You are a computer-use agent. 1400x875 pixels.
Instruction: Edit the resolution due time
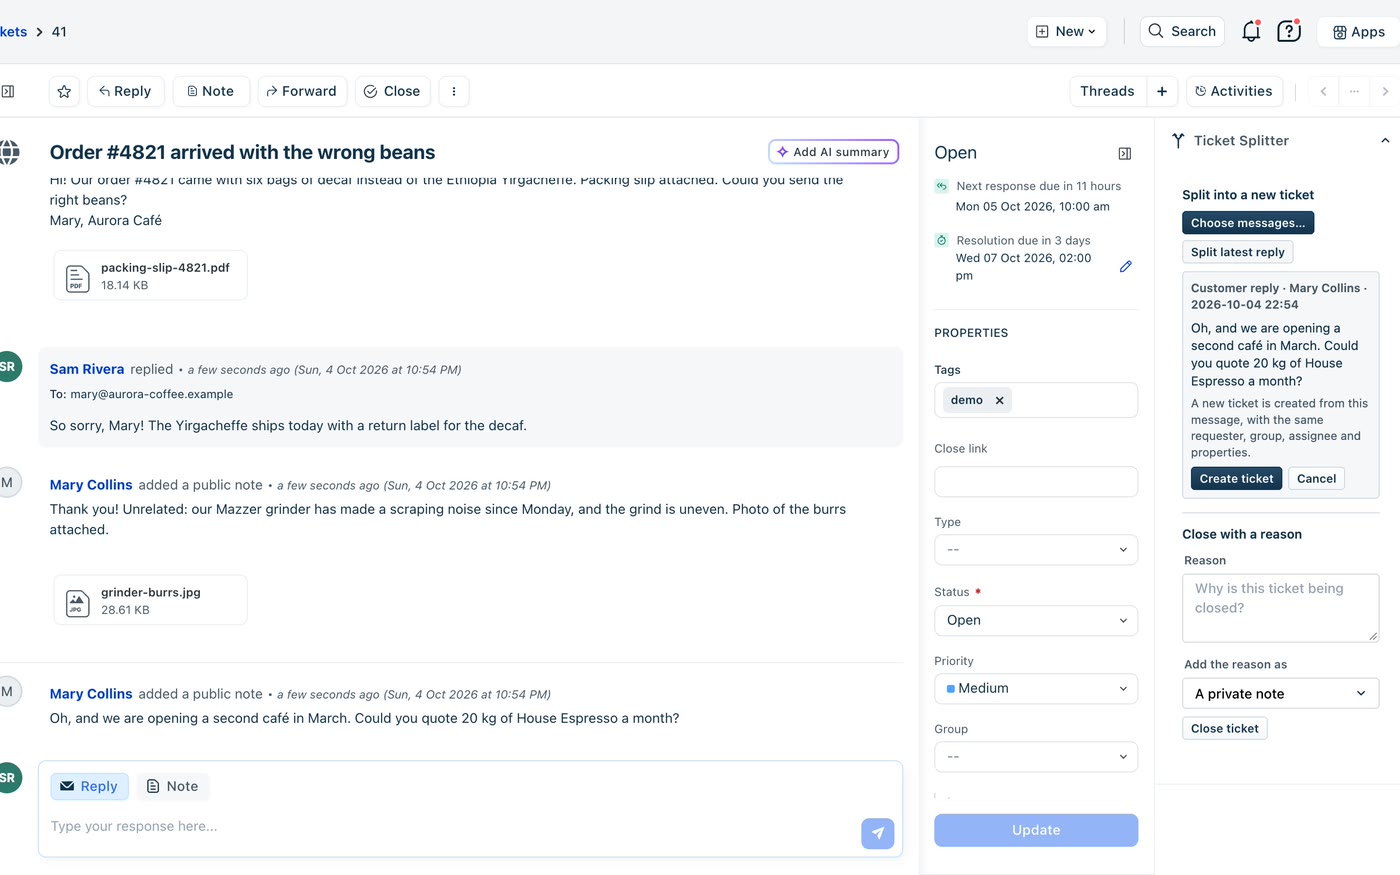tap(1126, 266)
